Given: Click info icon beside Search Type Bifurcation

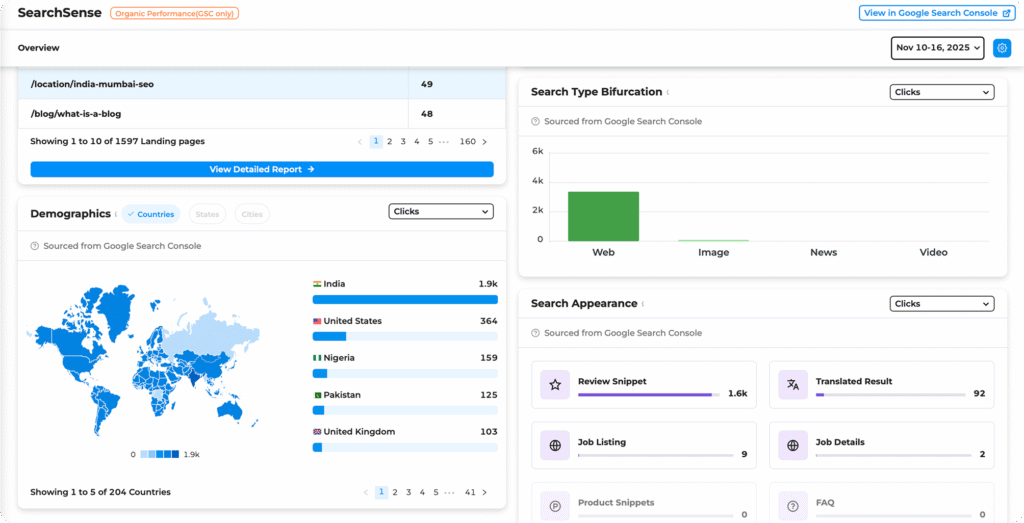Looking at the screenshot, I should click(x=668, y=93).
